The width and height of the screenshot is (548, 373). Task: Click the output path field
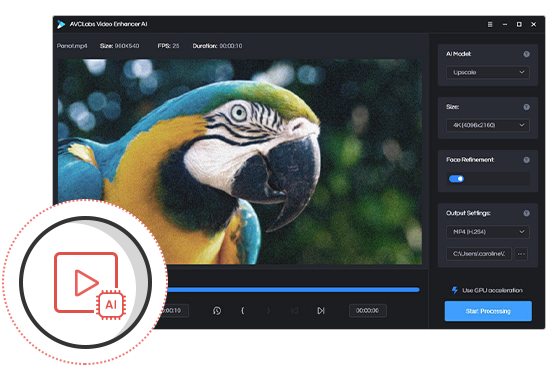tap(479, 254)
